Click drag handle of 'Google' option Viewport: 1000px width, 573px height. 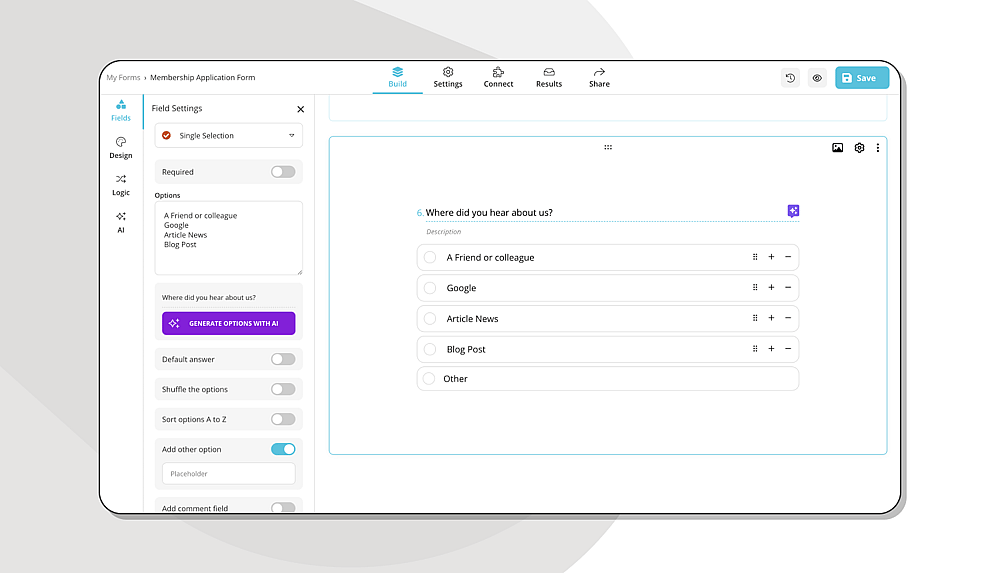point(755,288)
